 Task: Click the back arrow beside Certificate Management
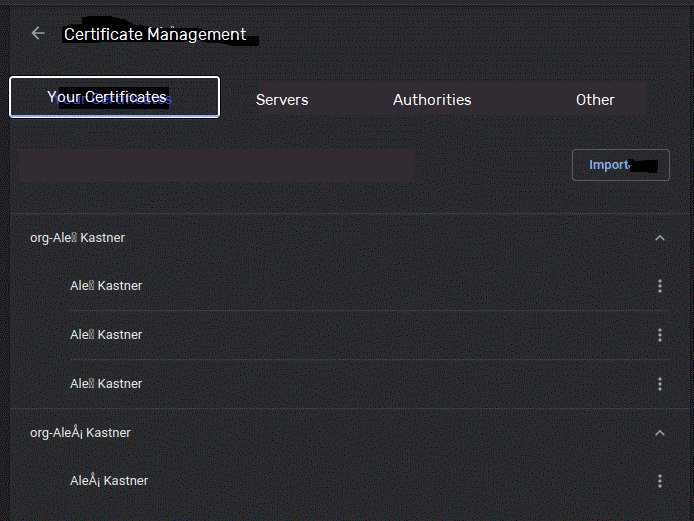38,33
